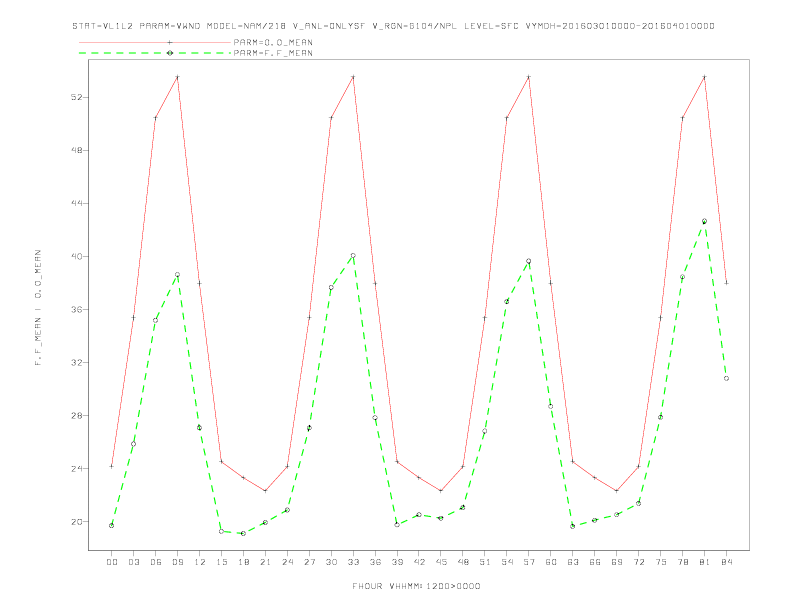Click the x-axis tick label 09

point(177,562)
